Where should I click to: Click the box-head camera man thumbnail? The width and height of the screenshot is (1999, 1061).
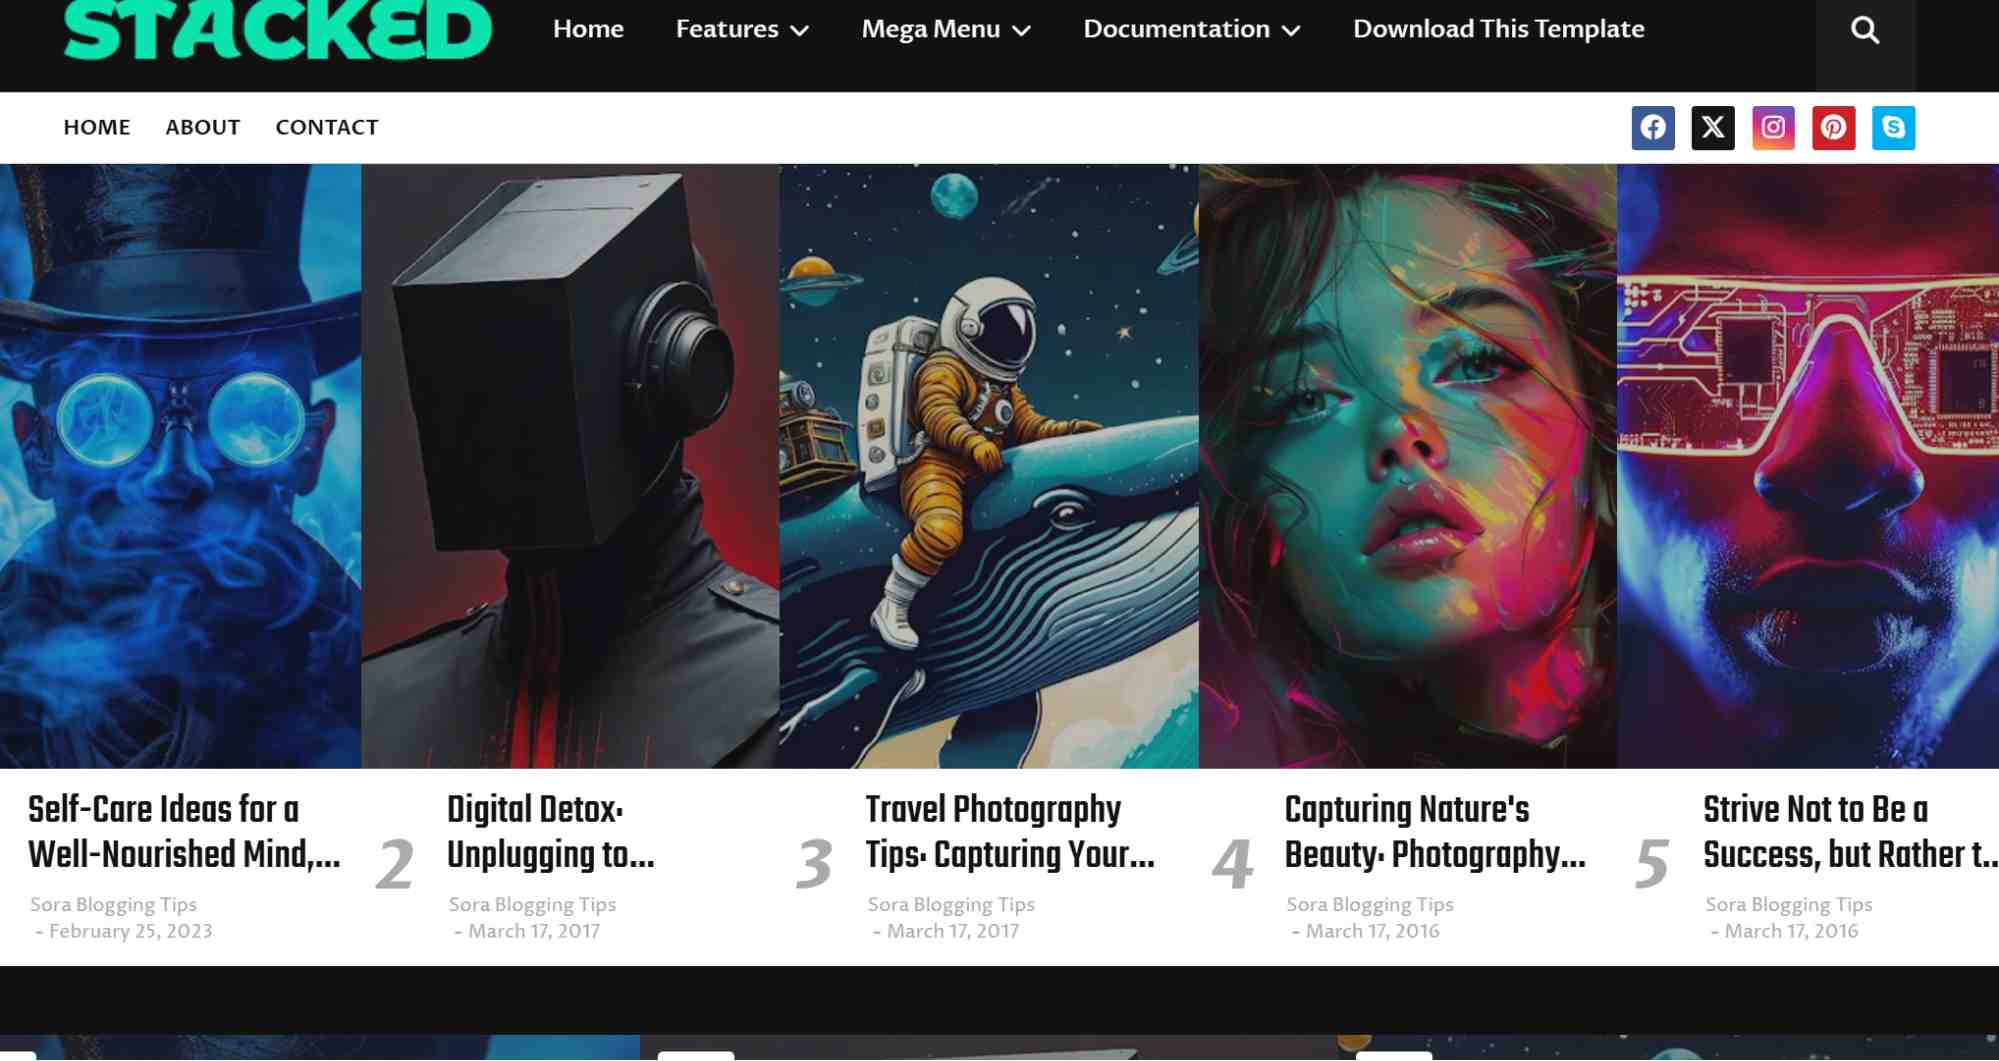[x=570, y=466]
